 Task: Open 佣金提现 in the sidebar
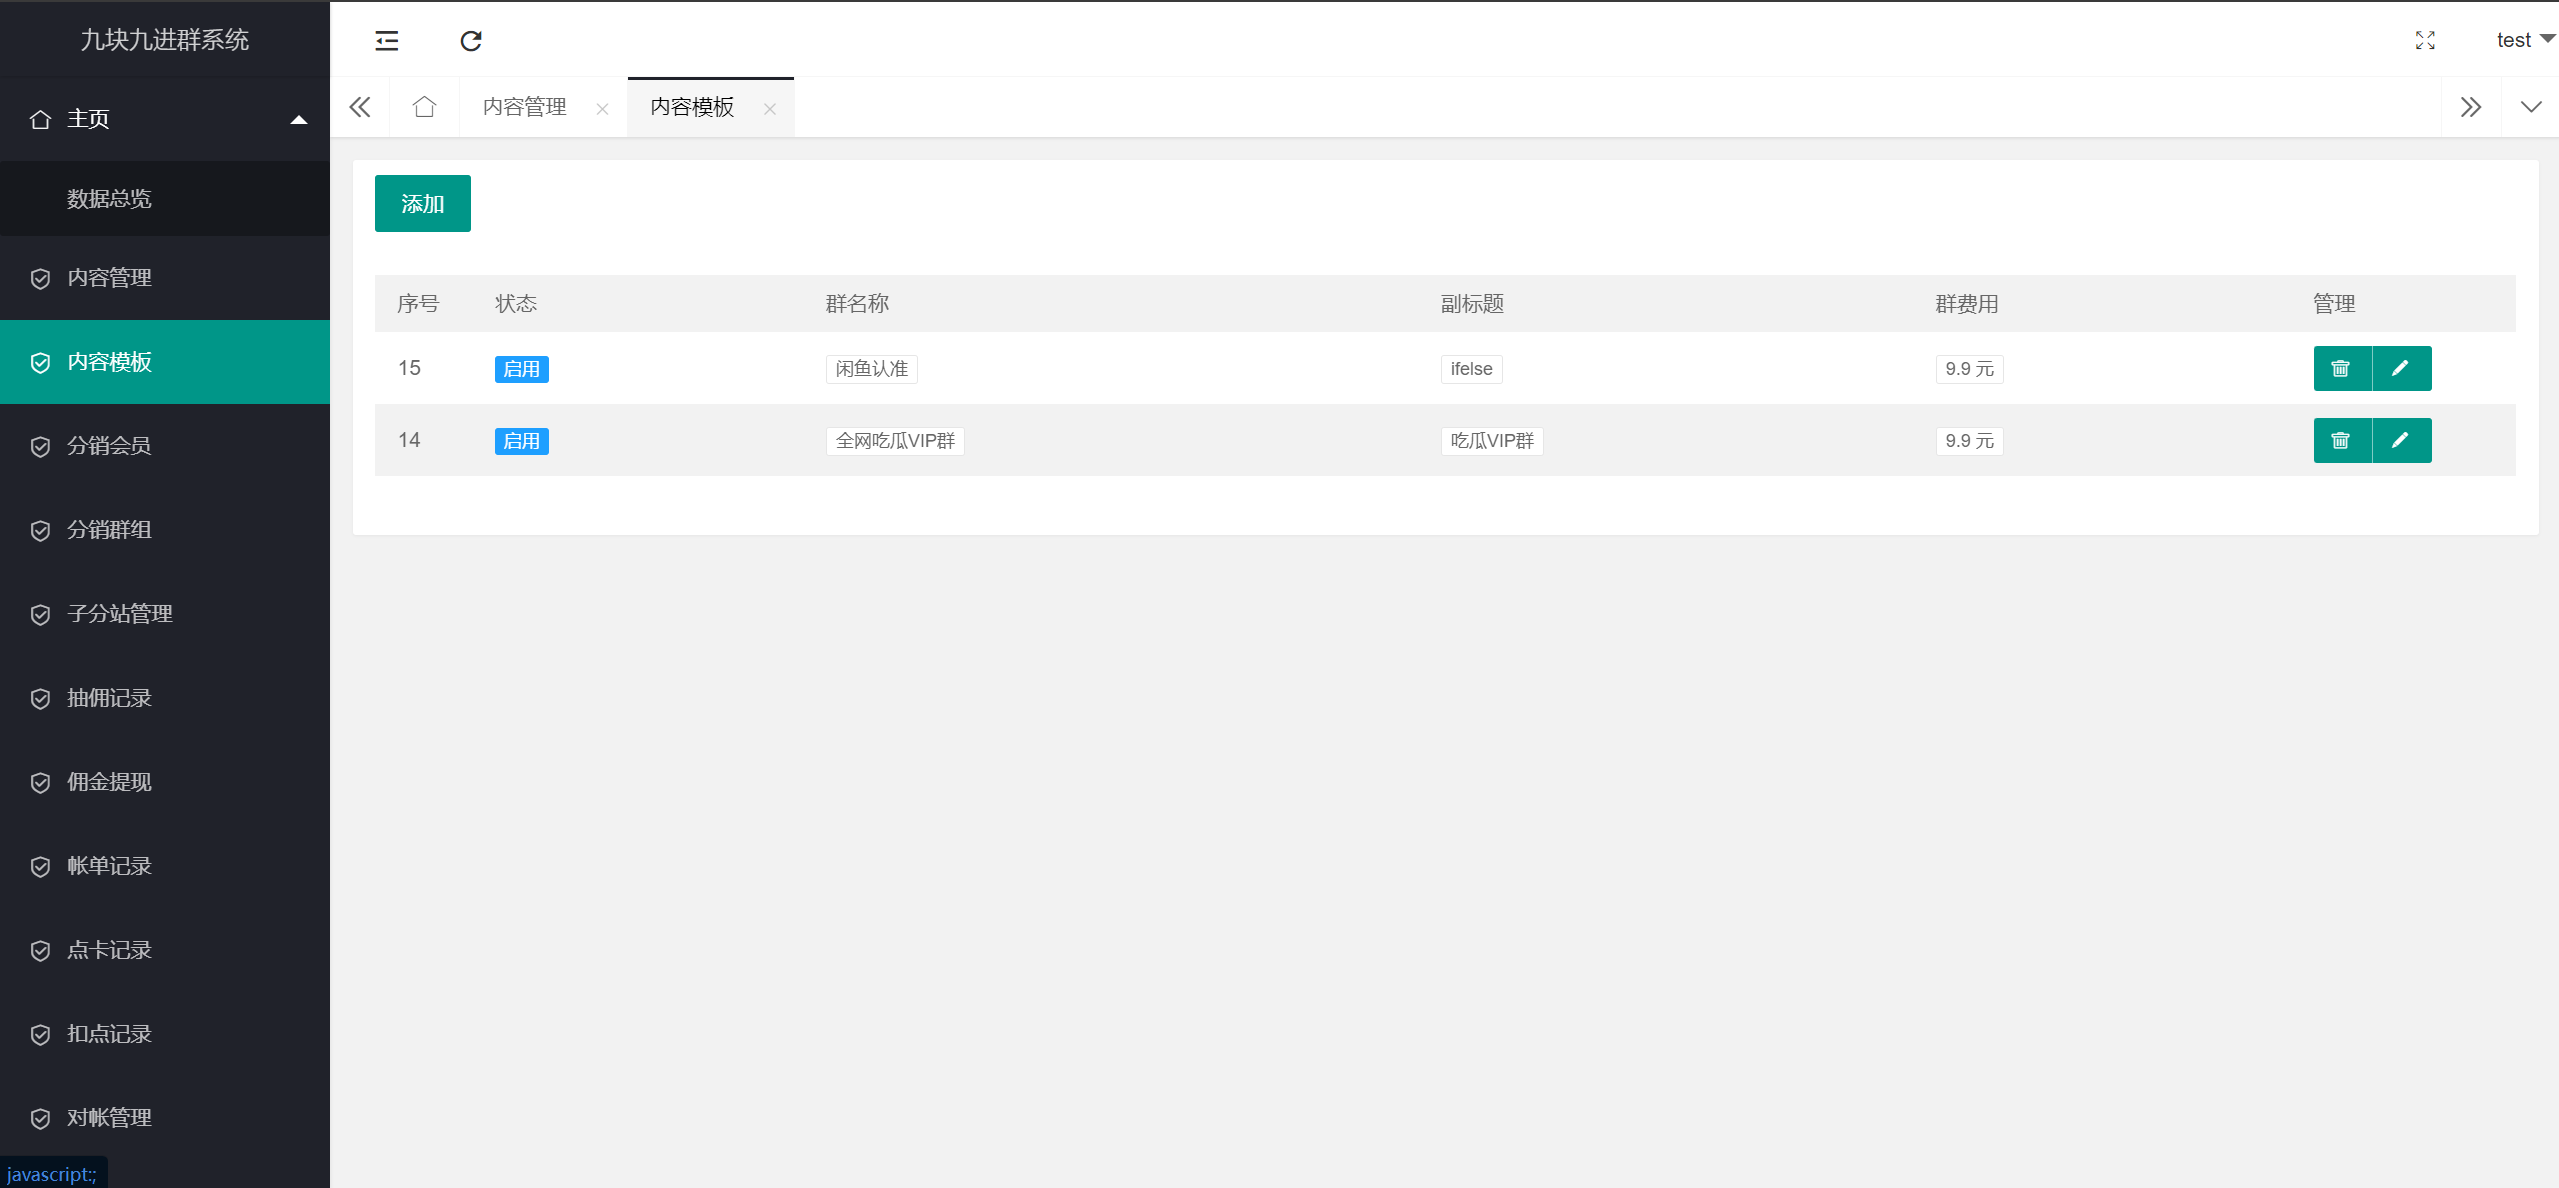[109, 782]
